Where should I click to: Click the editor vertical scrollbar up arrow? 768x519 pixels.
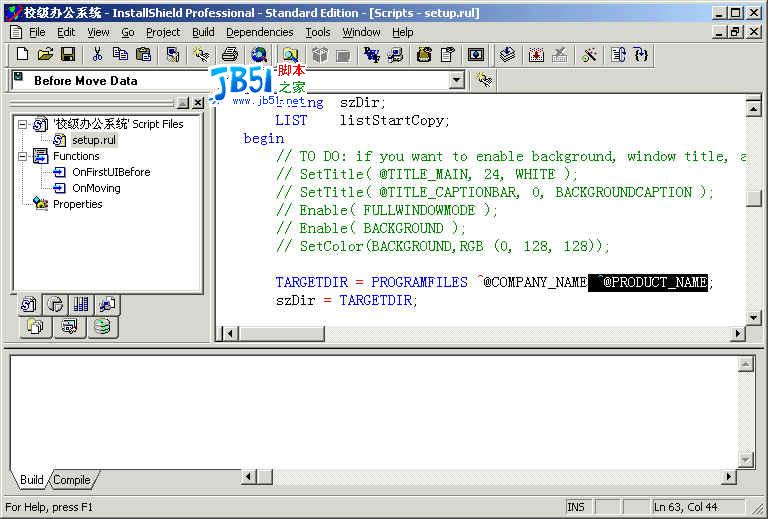tap(754, 107)
